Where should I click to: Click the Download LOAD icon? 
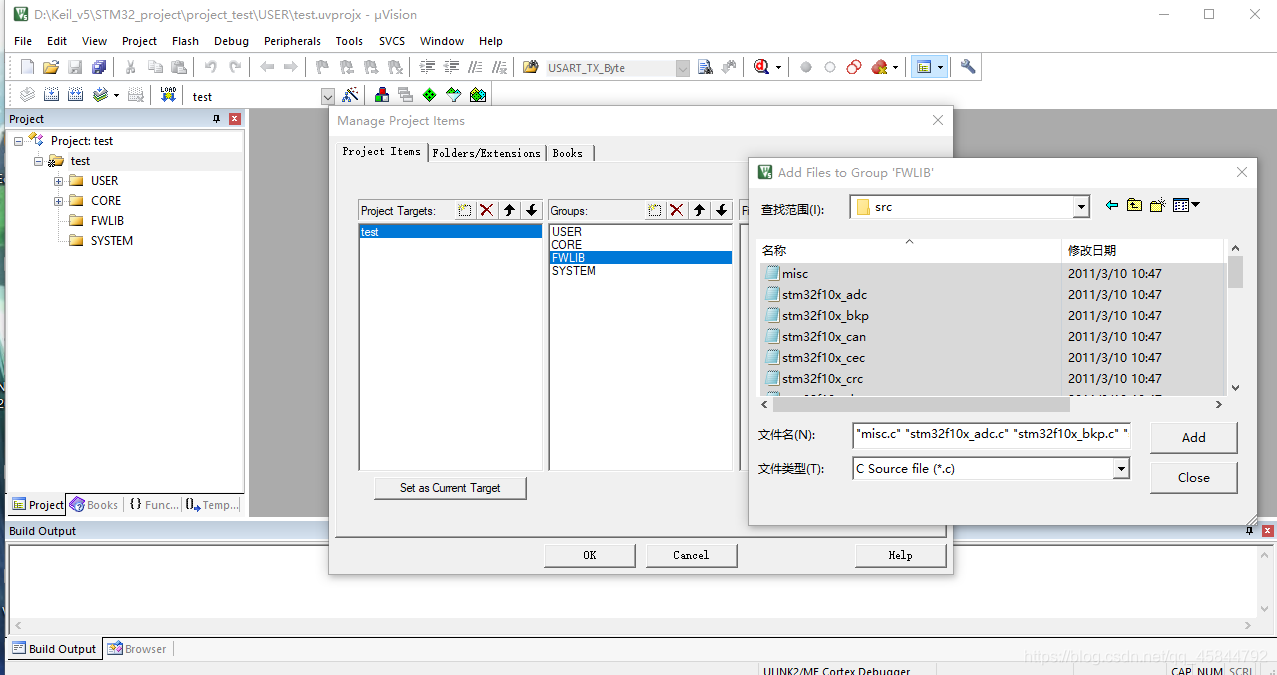(x=168, y=95)
